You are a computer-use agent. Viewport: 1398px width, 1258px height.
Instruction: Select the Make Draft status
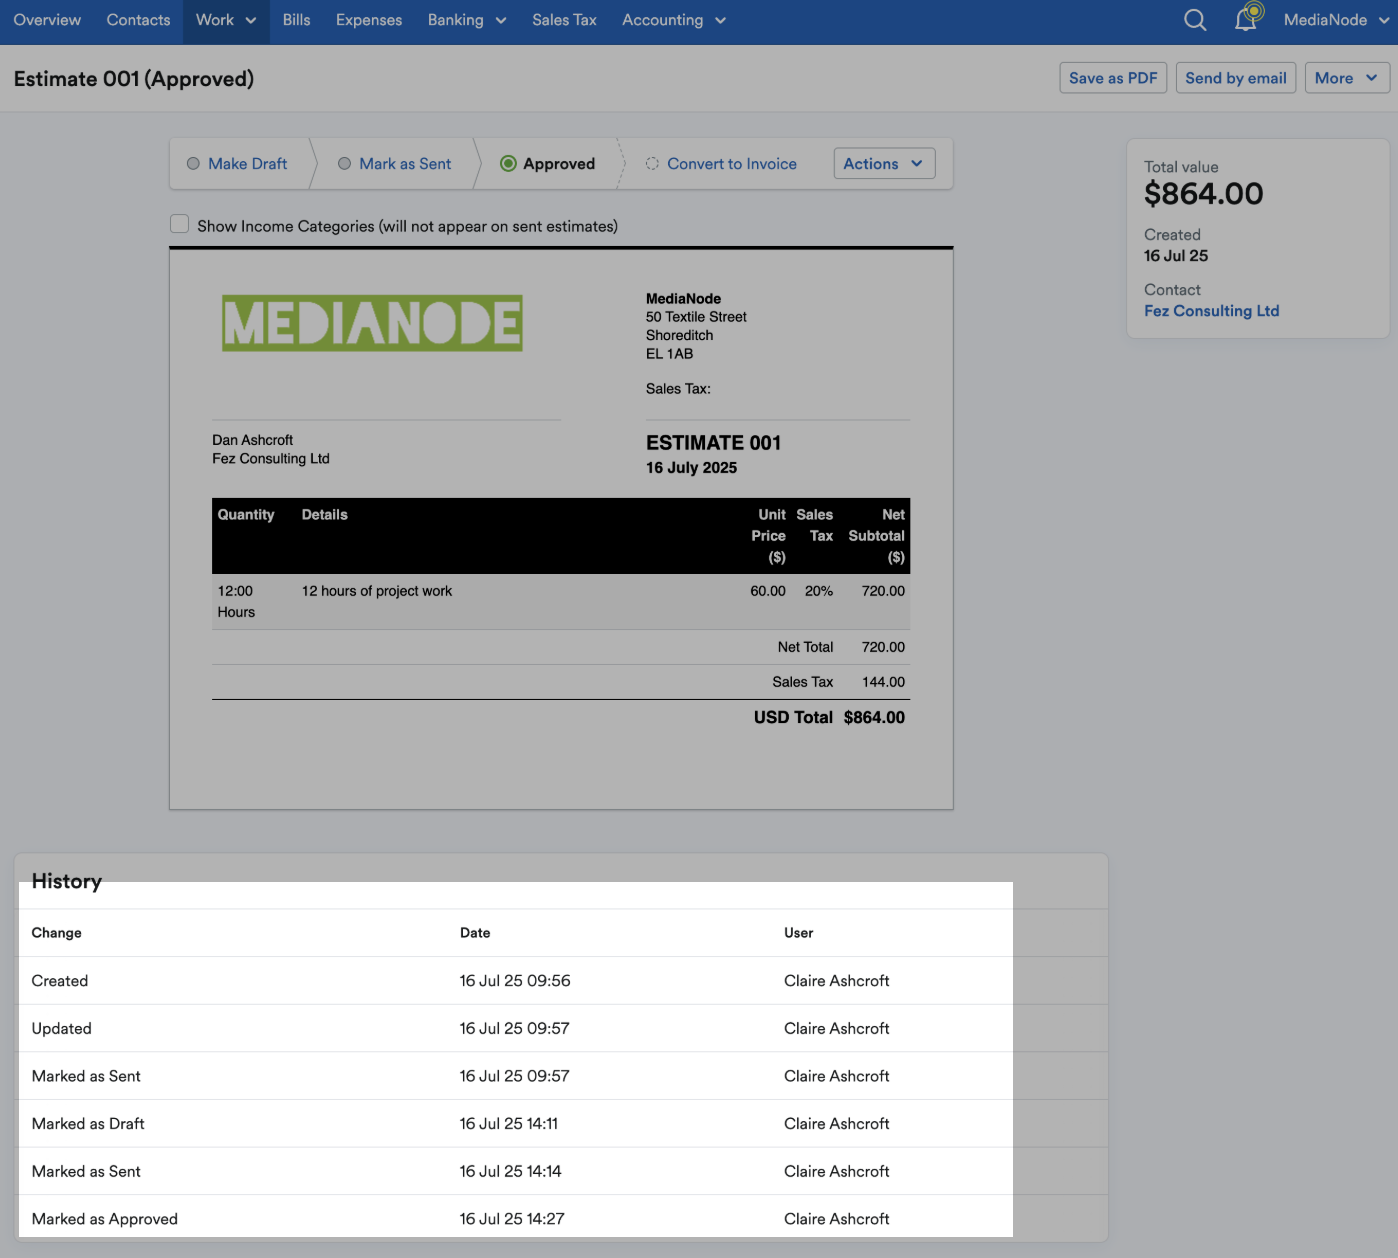pos(237,164)
